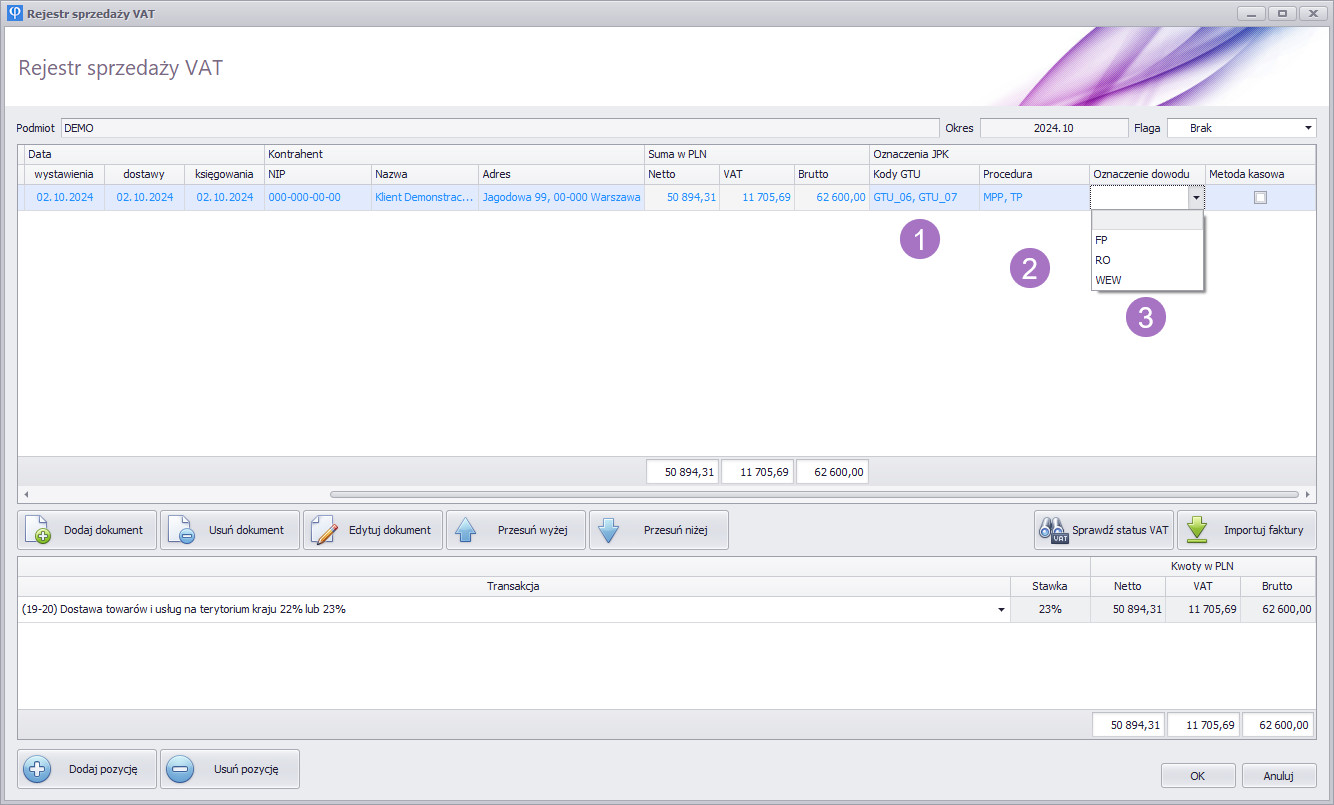Click the Podmiot field showing DEMO

500,128
